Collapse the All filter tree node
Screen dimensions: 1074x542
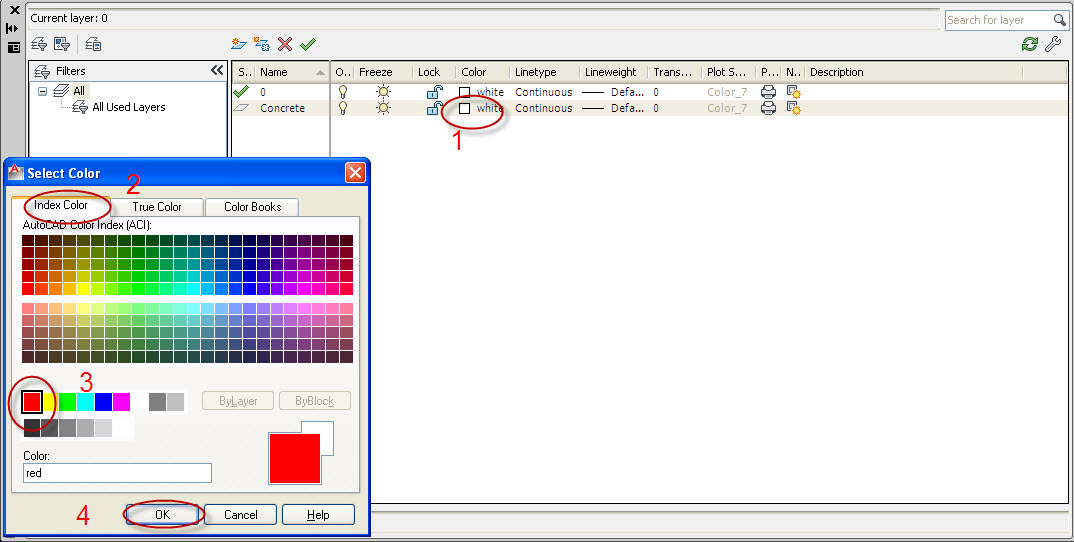[42, 91]
